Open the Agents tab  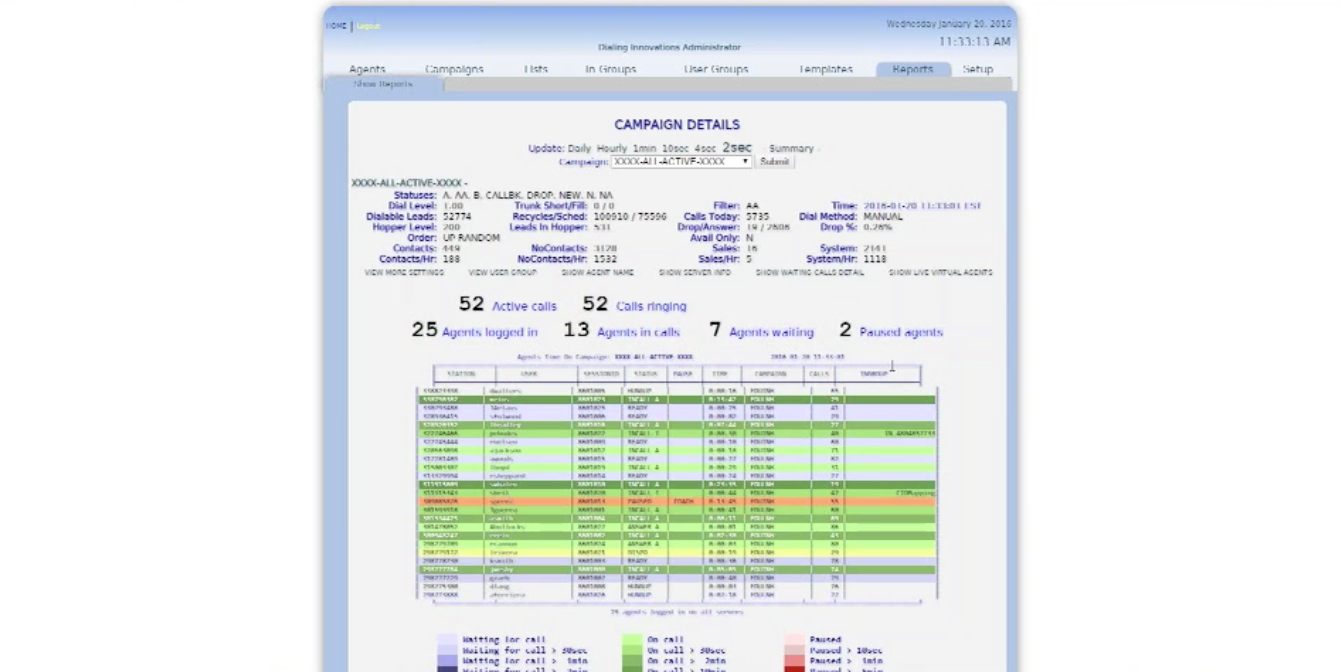367,70
